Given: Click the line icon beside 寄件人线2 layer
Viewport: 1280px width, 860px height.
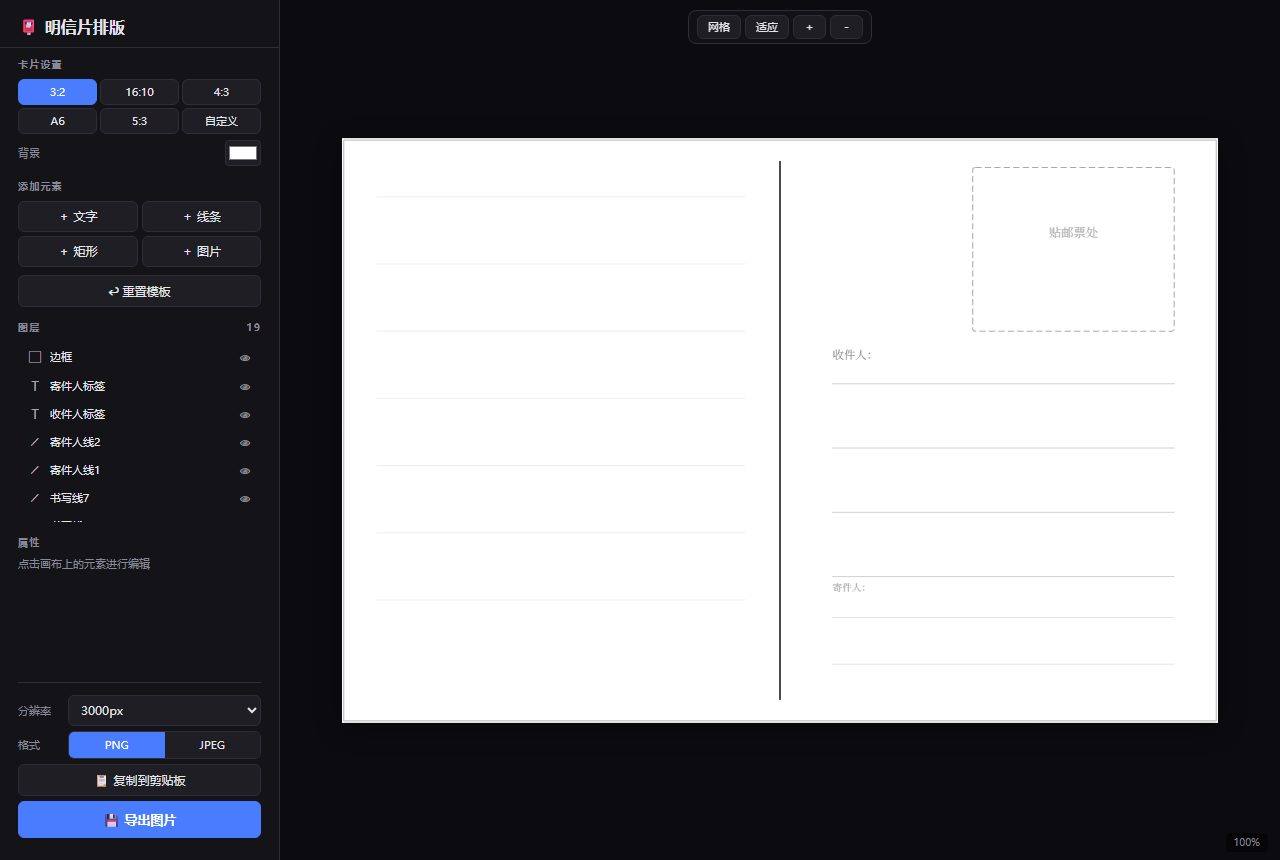Looking at the screenshot, I should coord(35,442).
